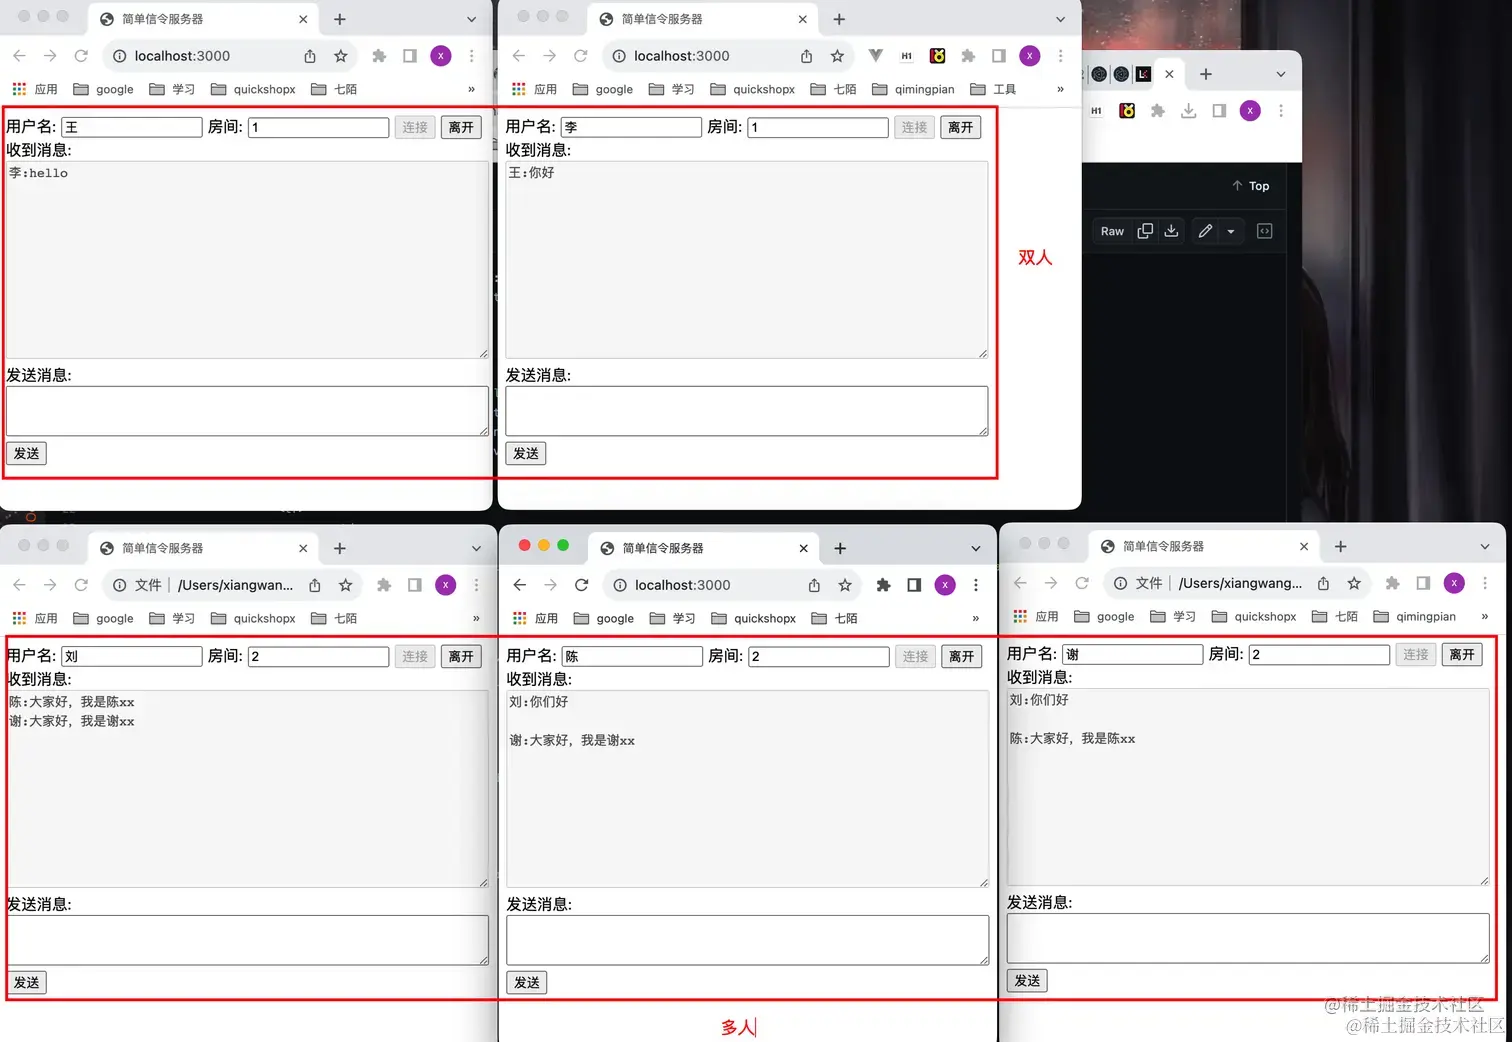Screen dimensions: 1512x1042
Task: Click the Vue devtools extension icon
Action: (x=876, y=55)
